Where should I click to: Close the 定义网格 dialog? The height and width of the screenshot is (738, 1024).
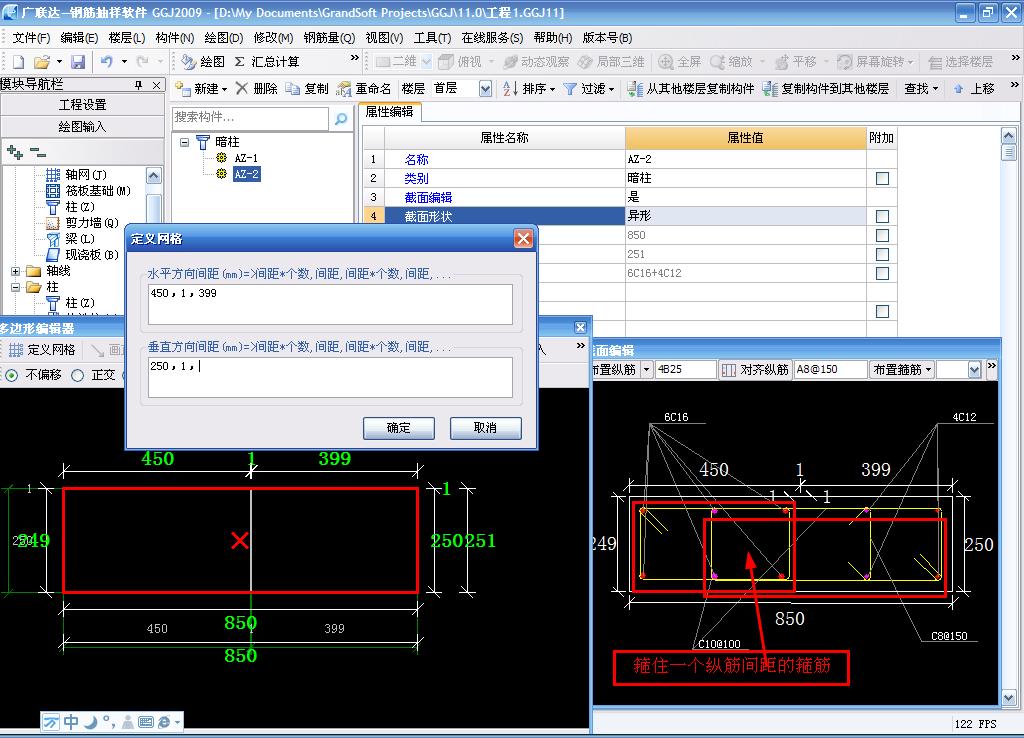point(523,238)
